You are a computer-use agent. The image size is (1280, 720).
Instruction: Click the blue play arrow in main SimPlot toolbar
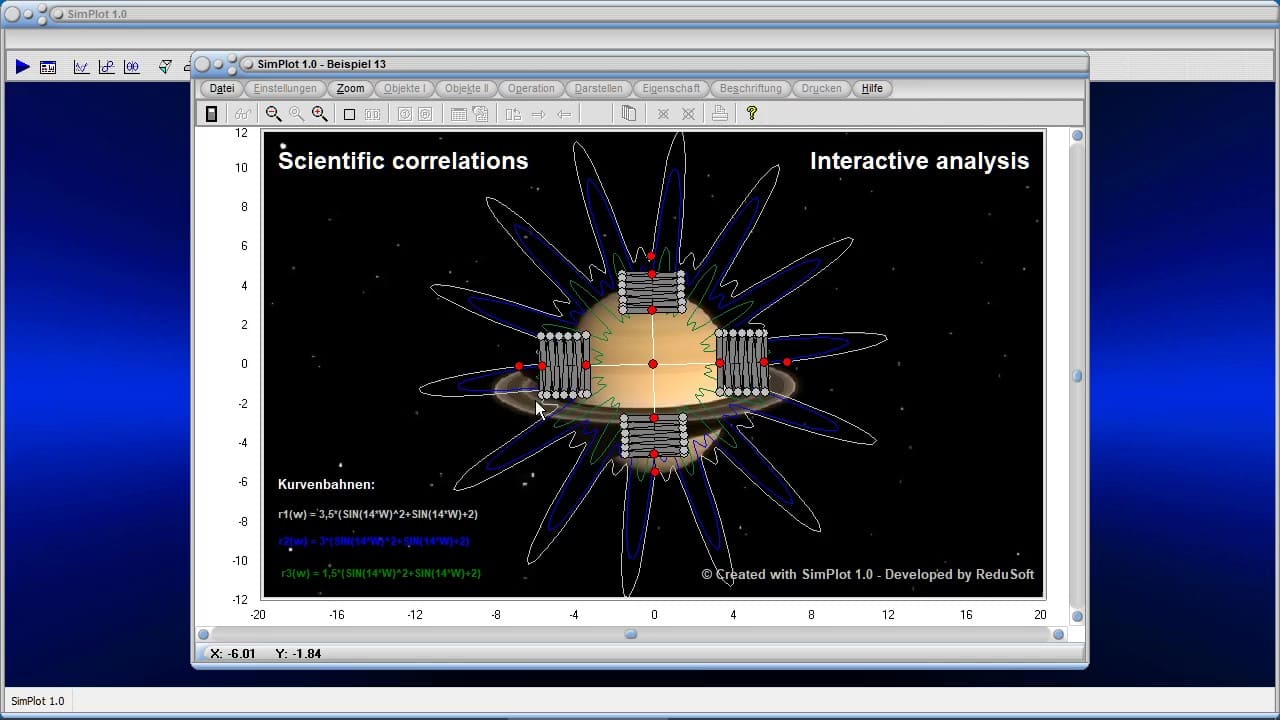22,67
